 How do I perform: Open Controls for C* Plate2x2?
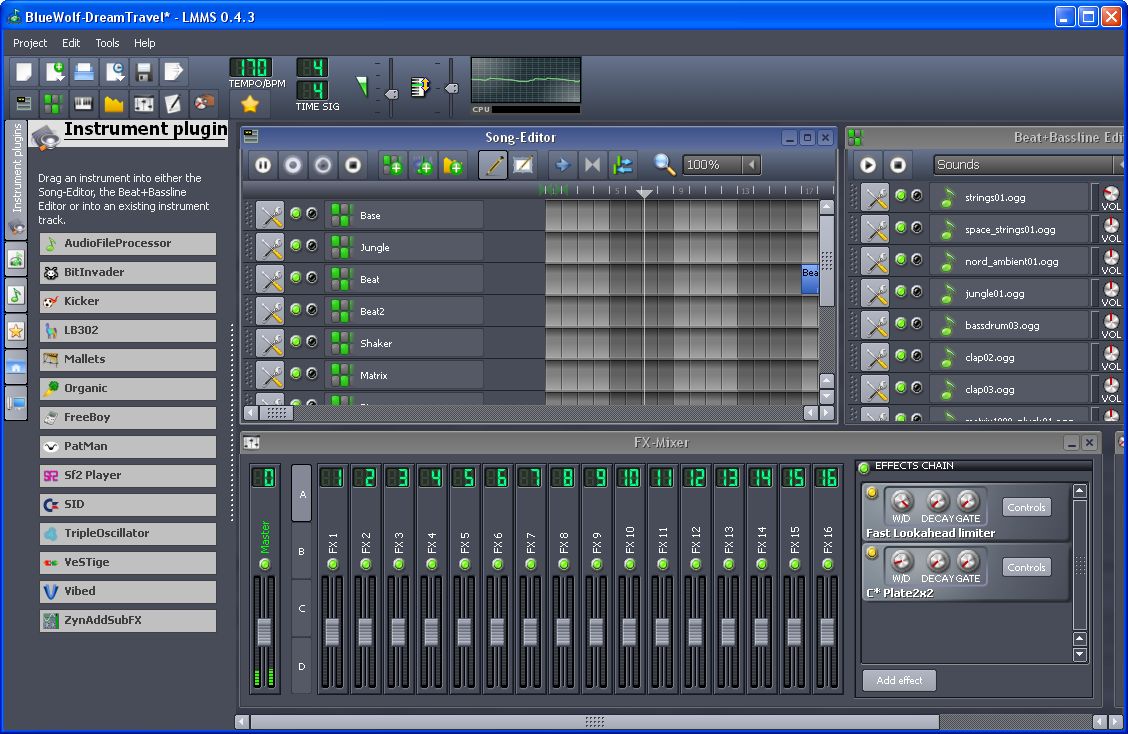coord(1027,567)
